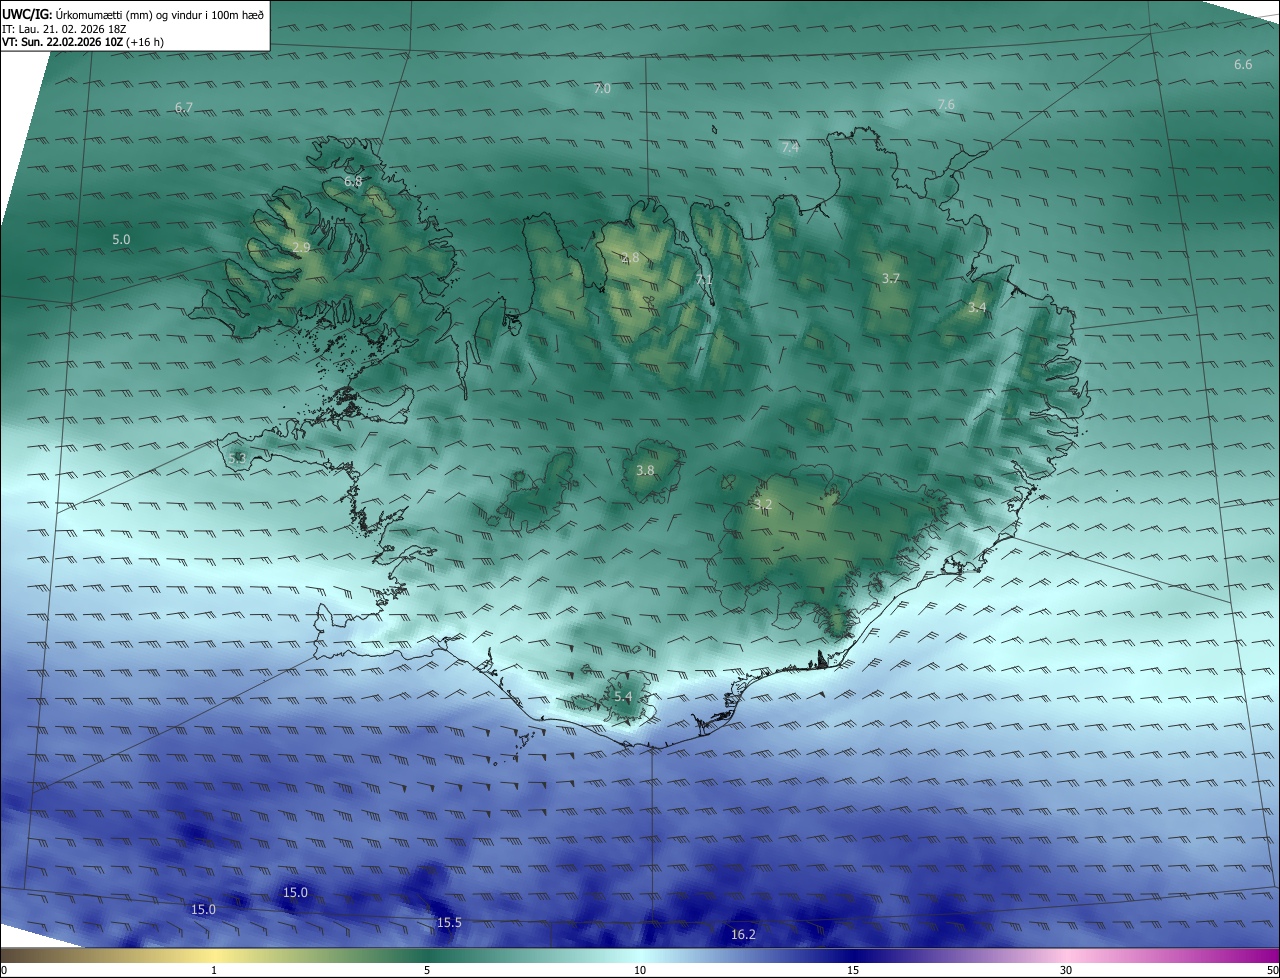The width and height of the screenshot is (1280, 978).
Task: Select the 10 tick on the color scale
Action: [640, 970]
